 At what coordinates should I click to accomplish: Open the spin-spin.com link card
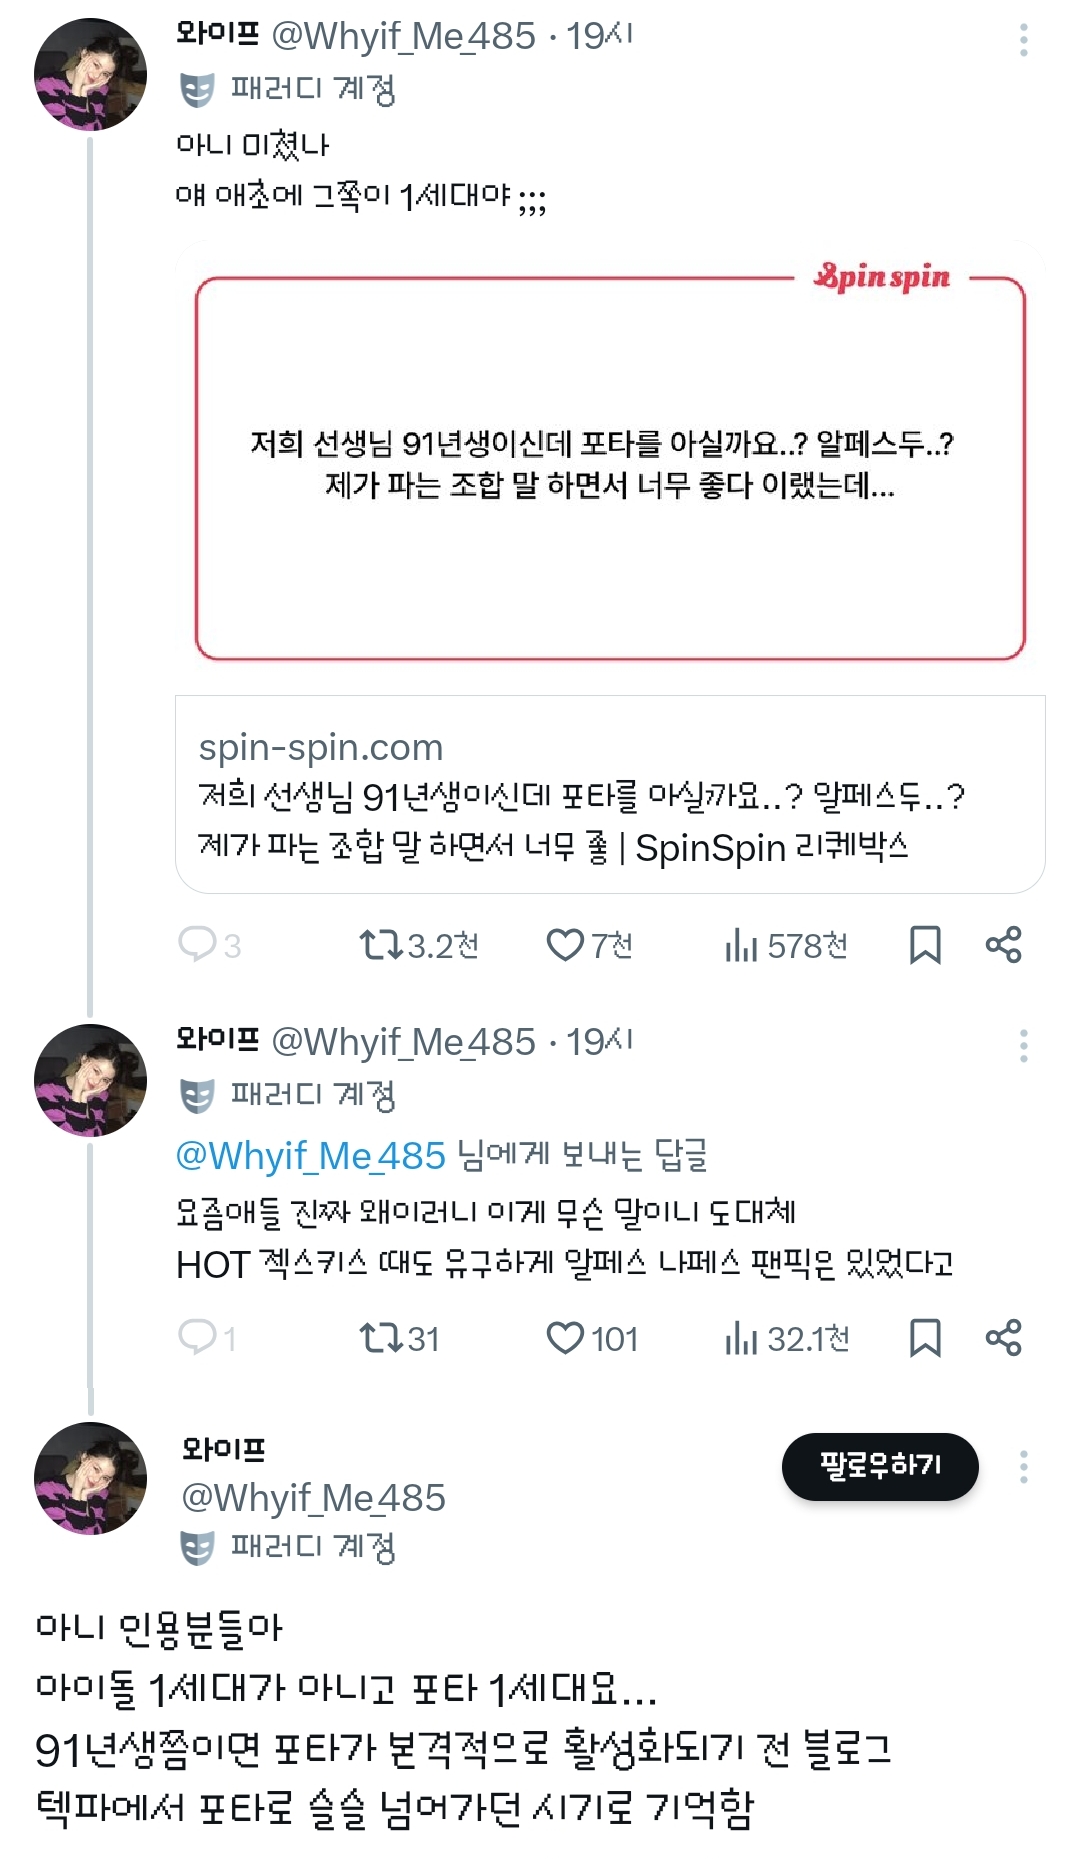(x=610, y=796)
